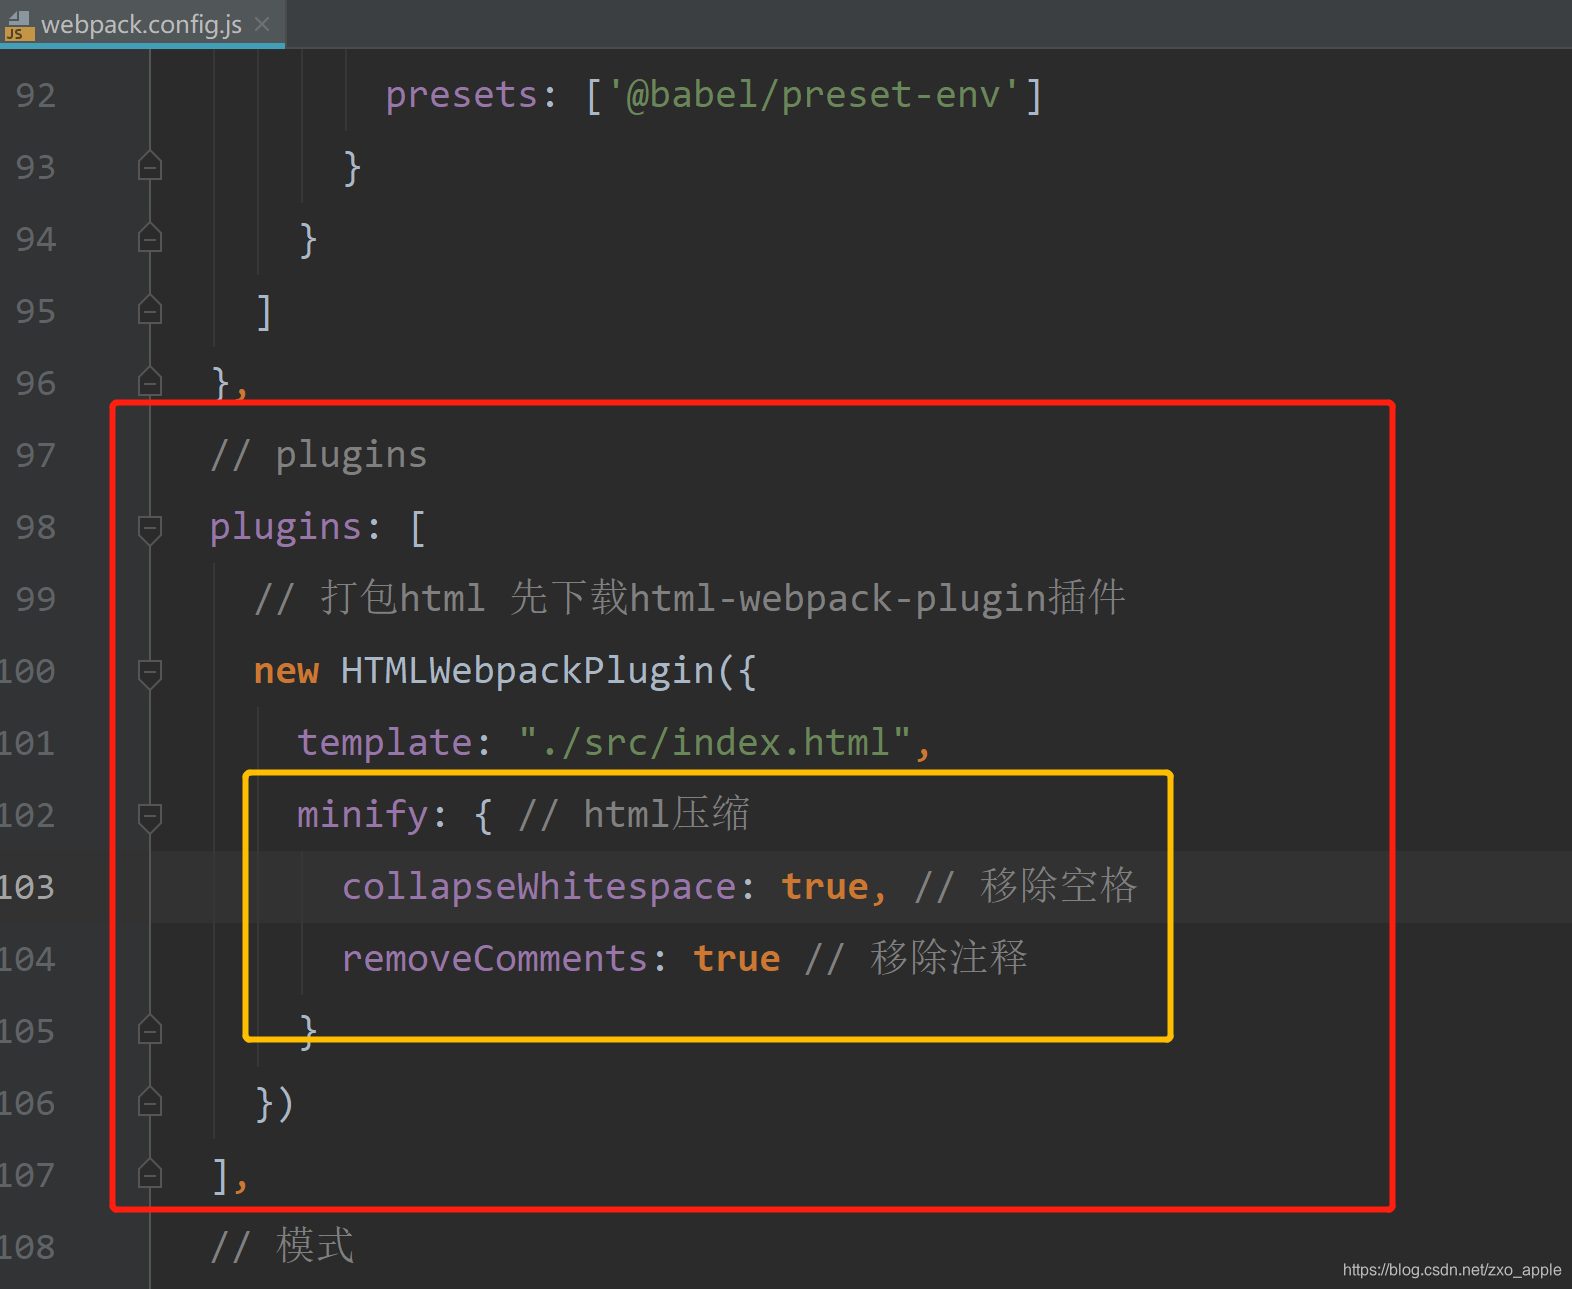Click the html-webpack-plugin comment on line 99

click(690, 599)
